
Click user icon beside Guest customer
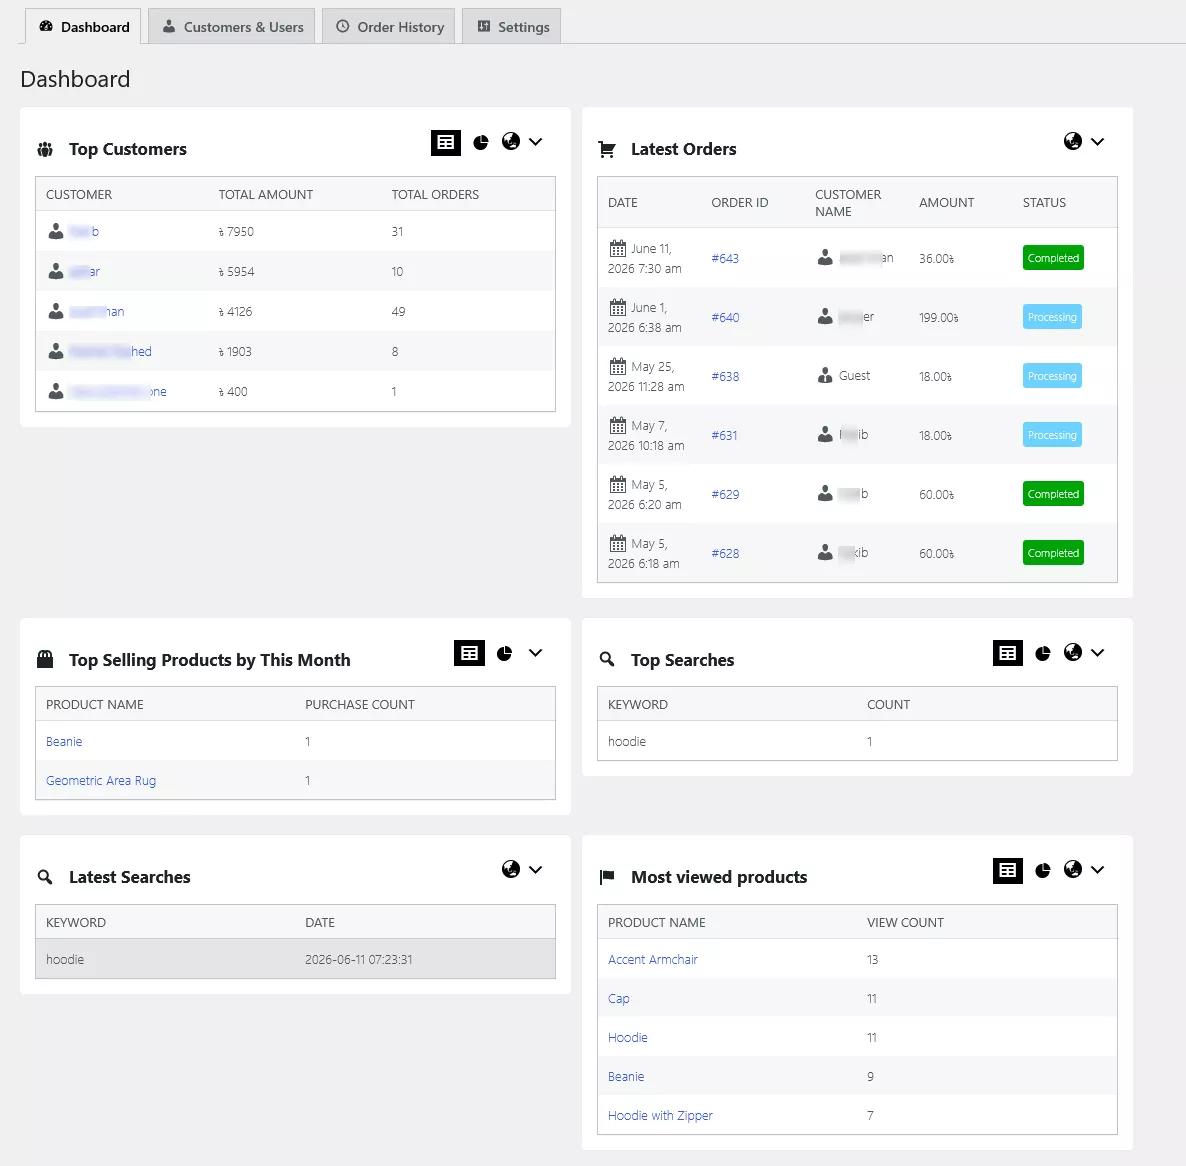(825, 376)
